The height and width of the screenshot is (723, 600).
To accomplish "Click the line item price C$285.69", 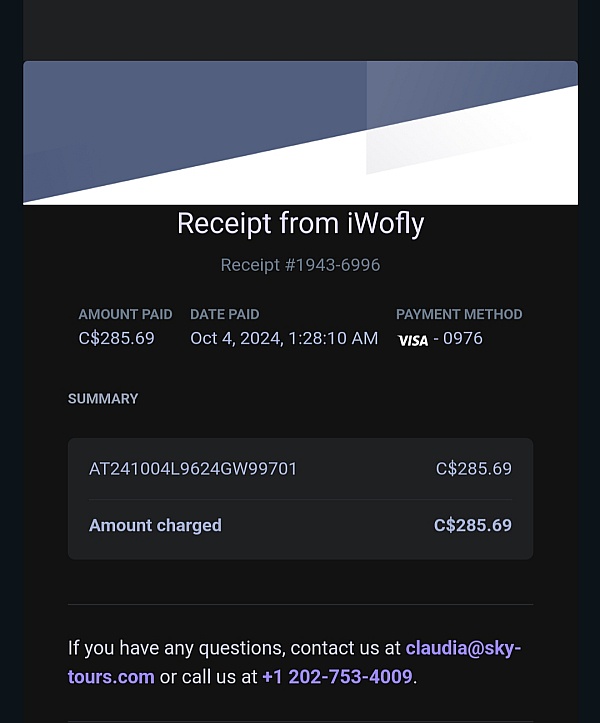I will [x=474, y=469].
